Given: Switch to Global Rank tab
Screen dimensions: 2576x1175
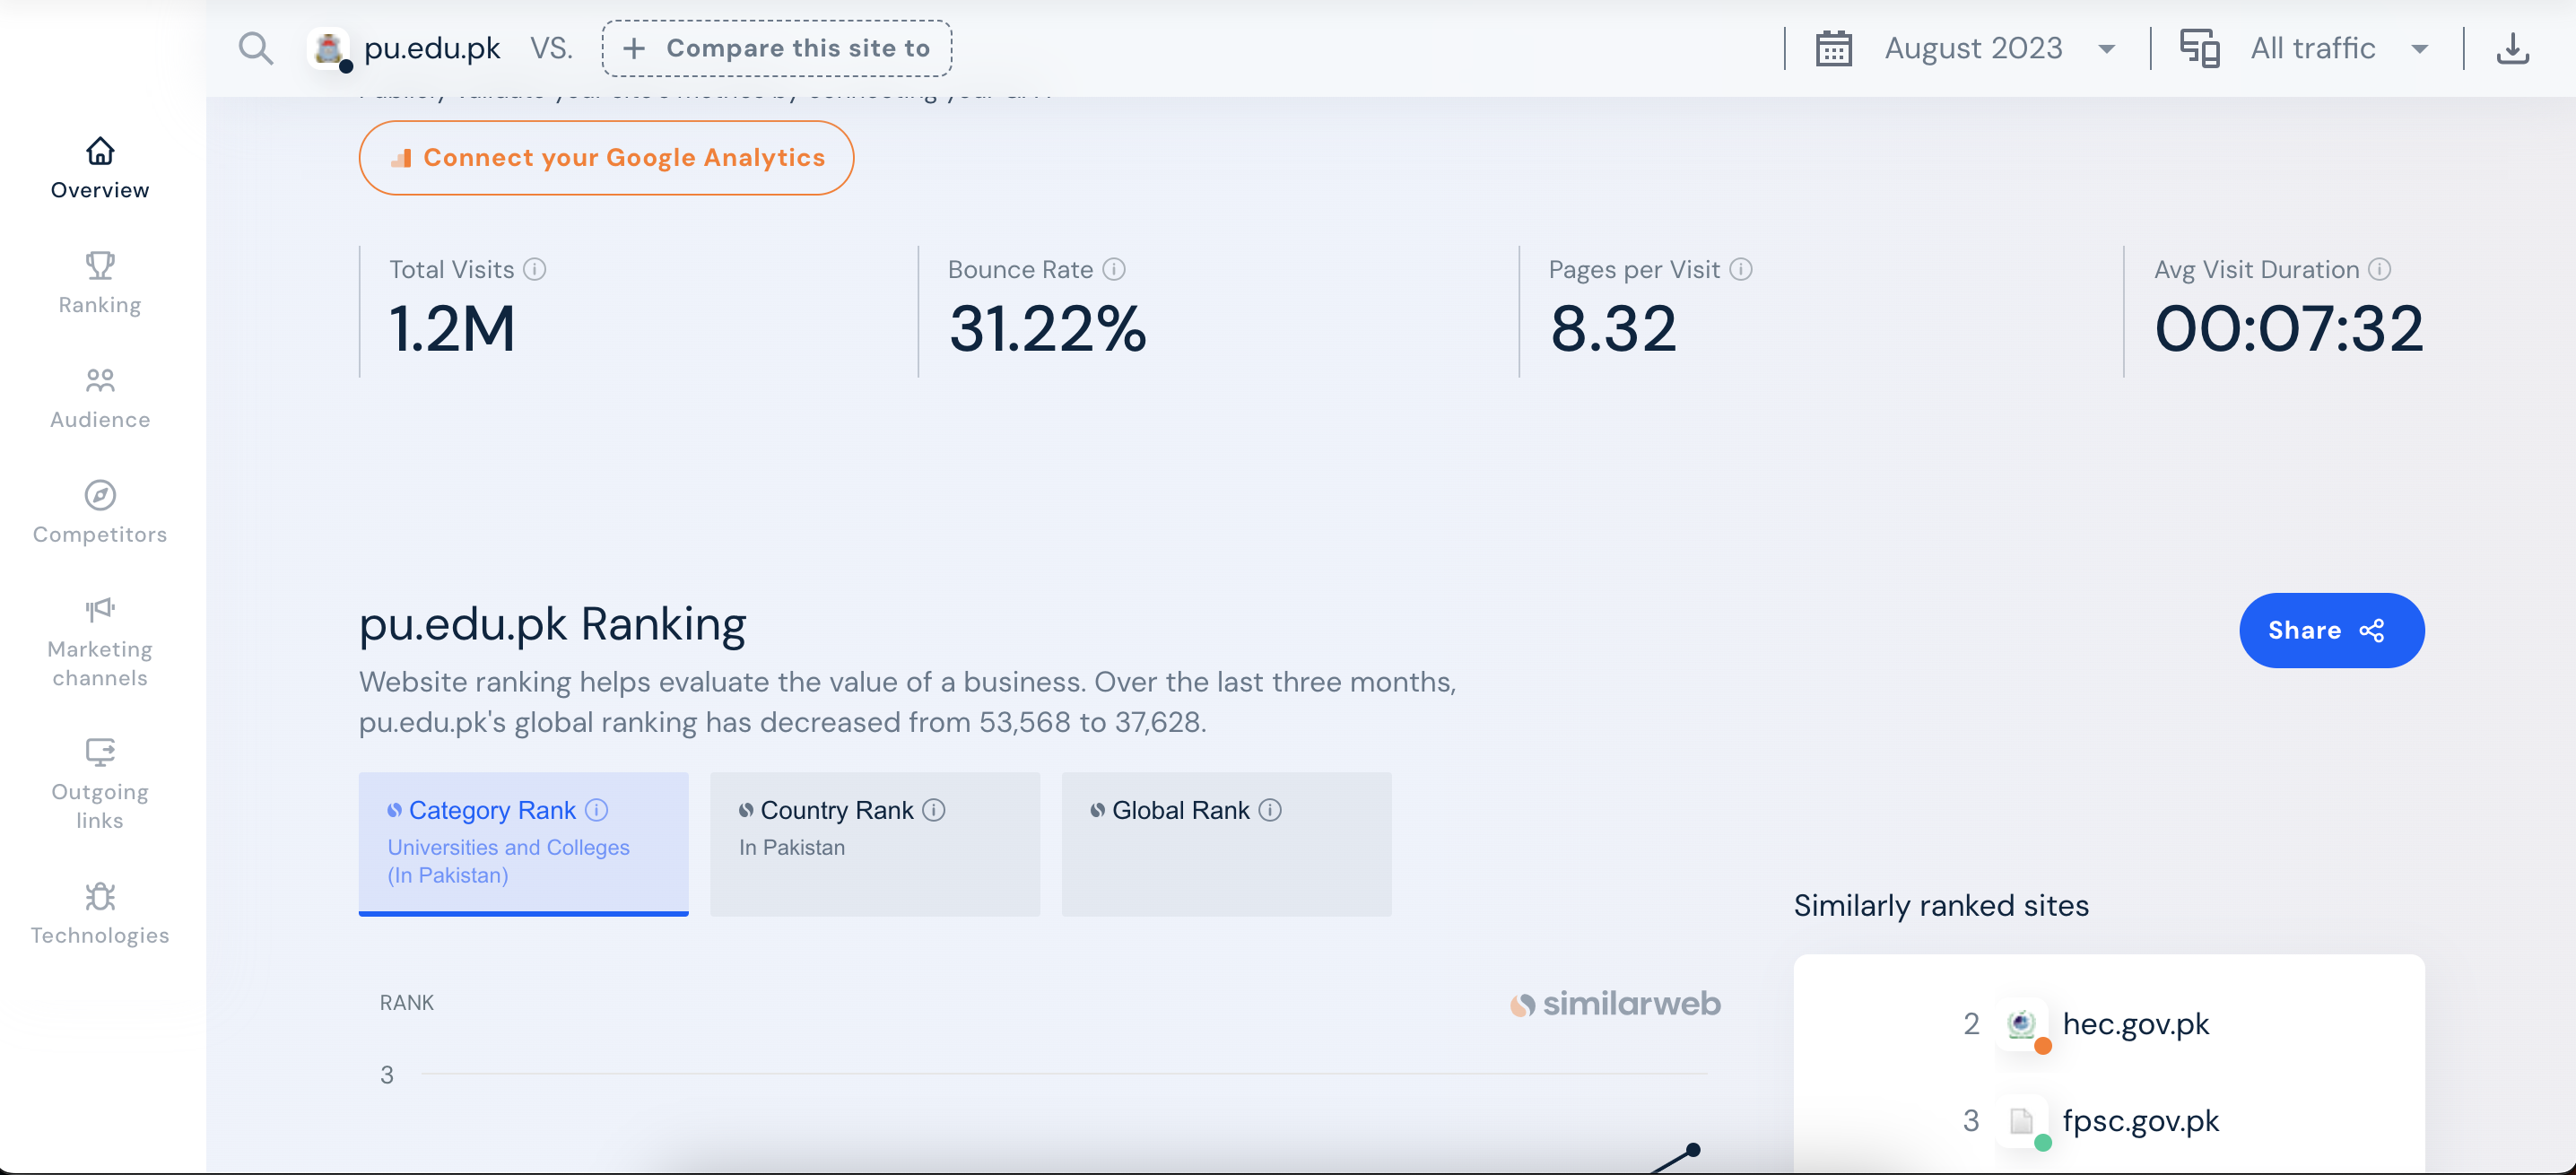Looking at the screenshot, I should point(1226,842).
